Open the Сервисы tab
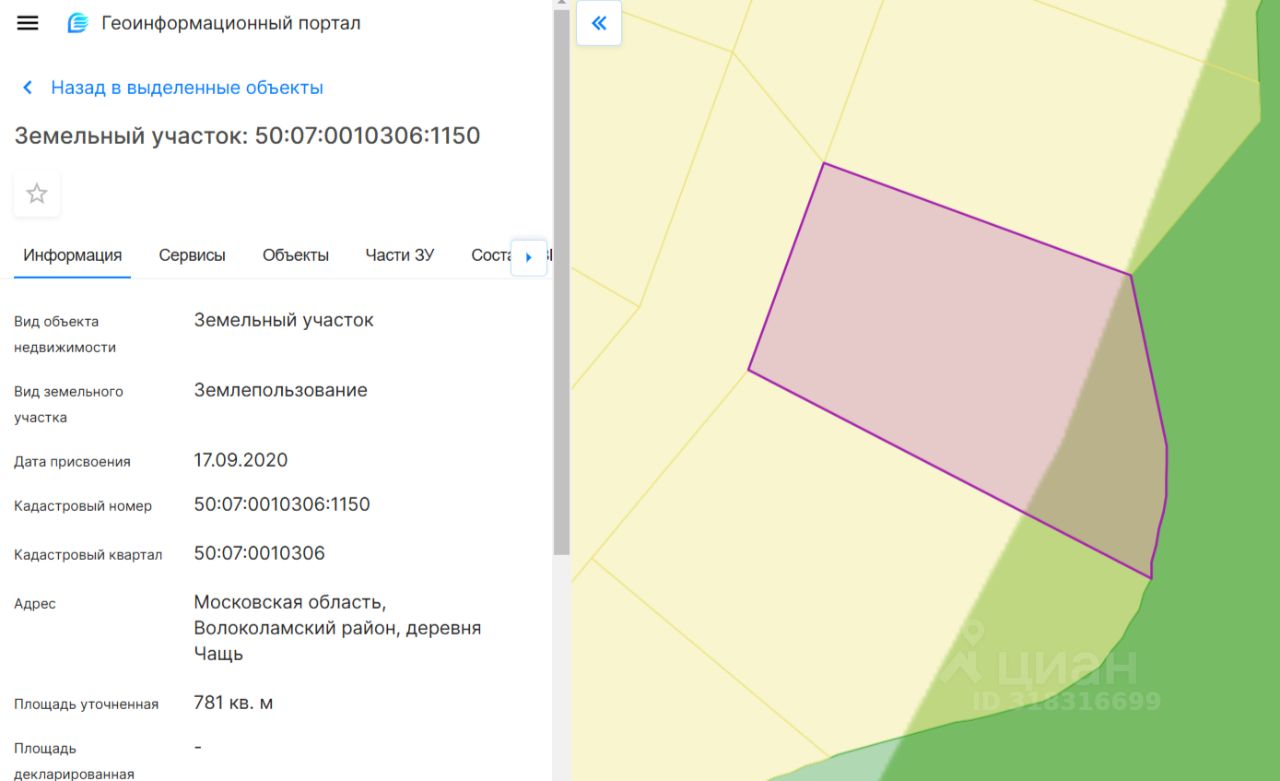This screenshot has height=781, width=1280. pyautogui.click(x=192, y=255)
